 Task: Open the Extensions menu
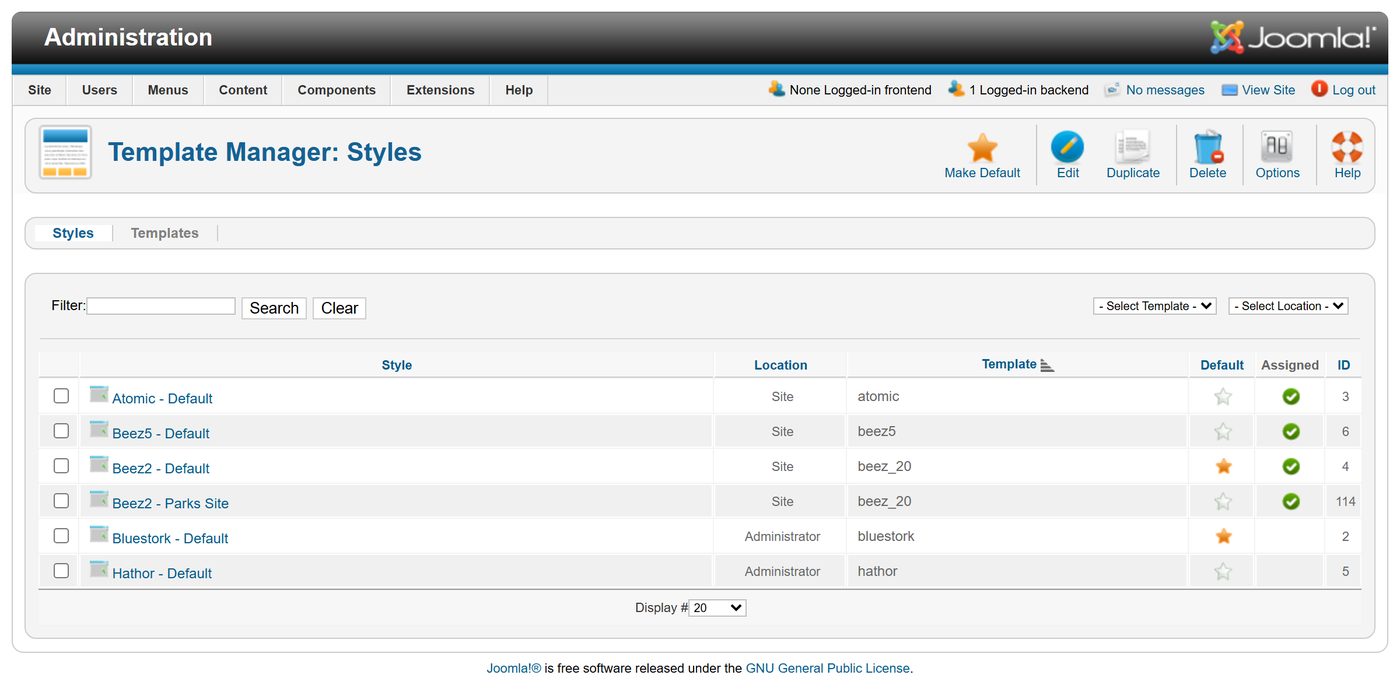pos(441,90)
